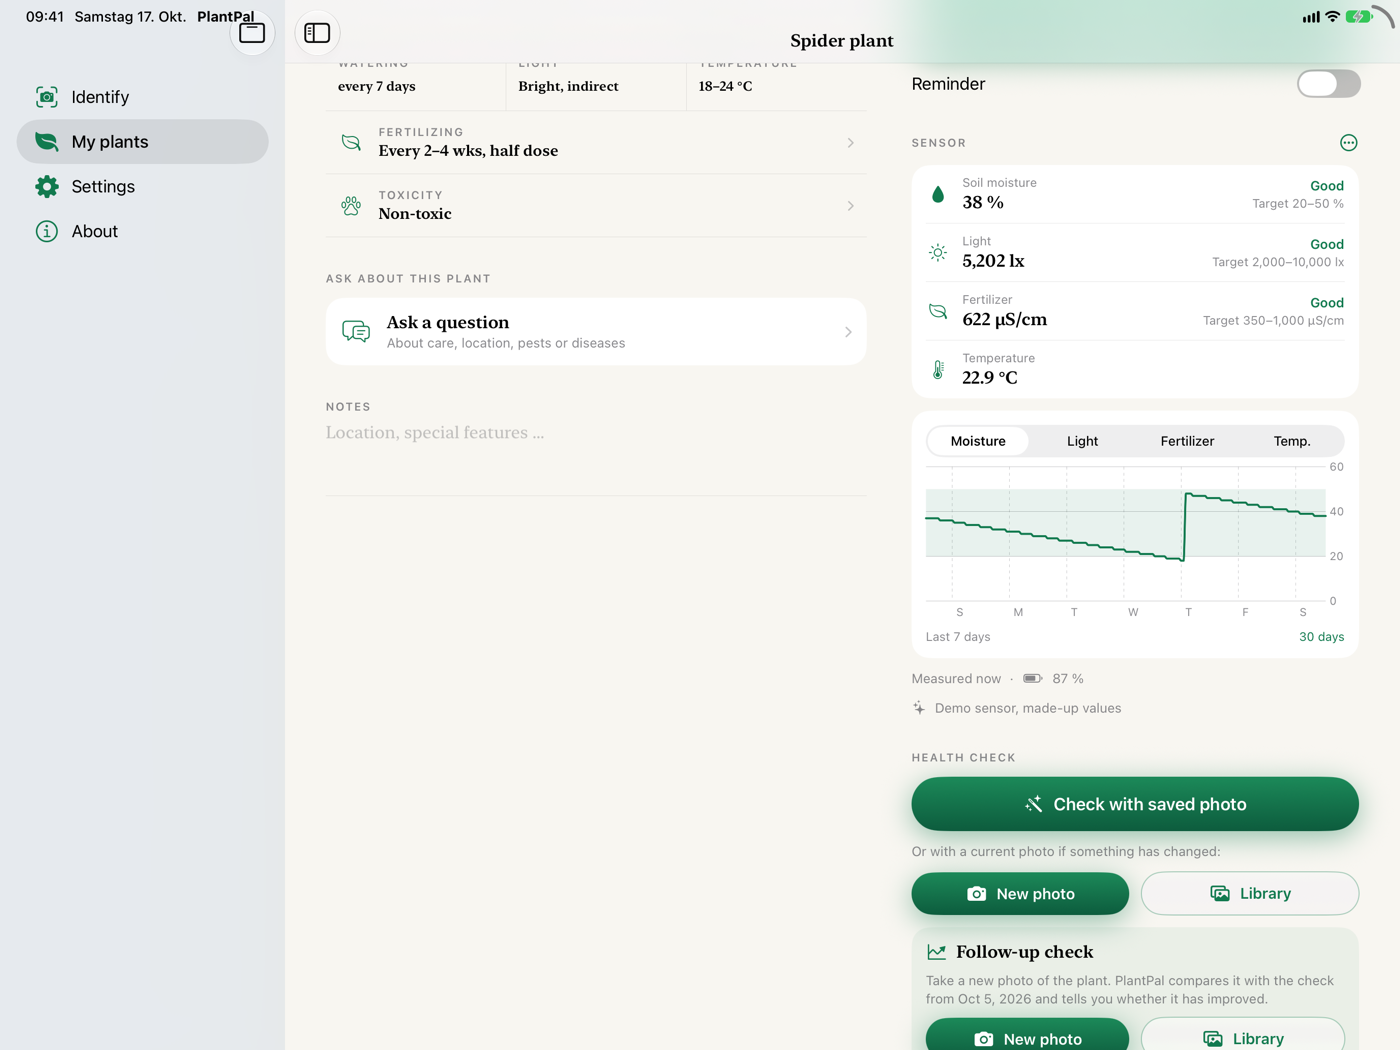Click the chat bubbles icon
1400x1050 pixels.
click(x=356, y=332)
